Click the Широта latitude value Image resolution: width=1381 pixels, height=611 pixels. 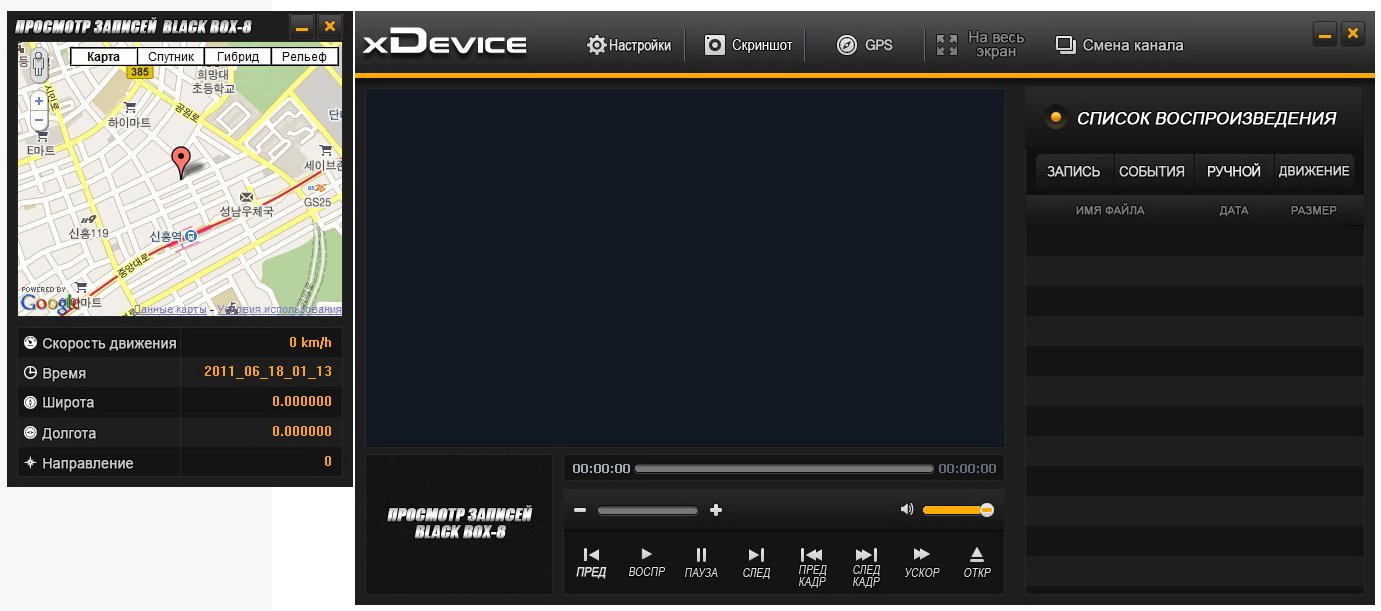point(302,402)
